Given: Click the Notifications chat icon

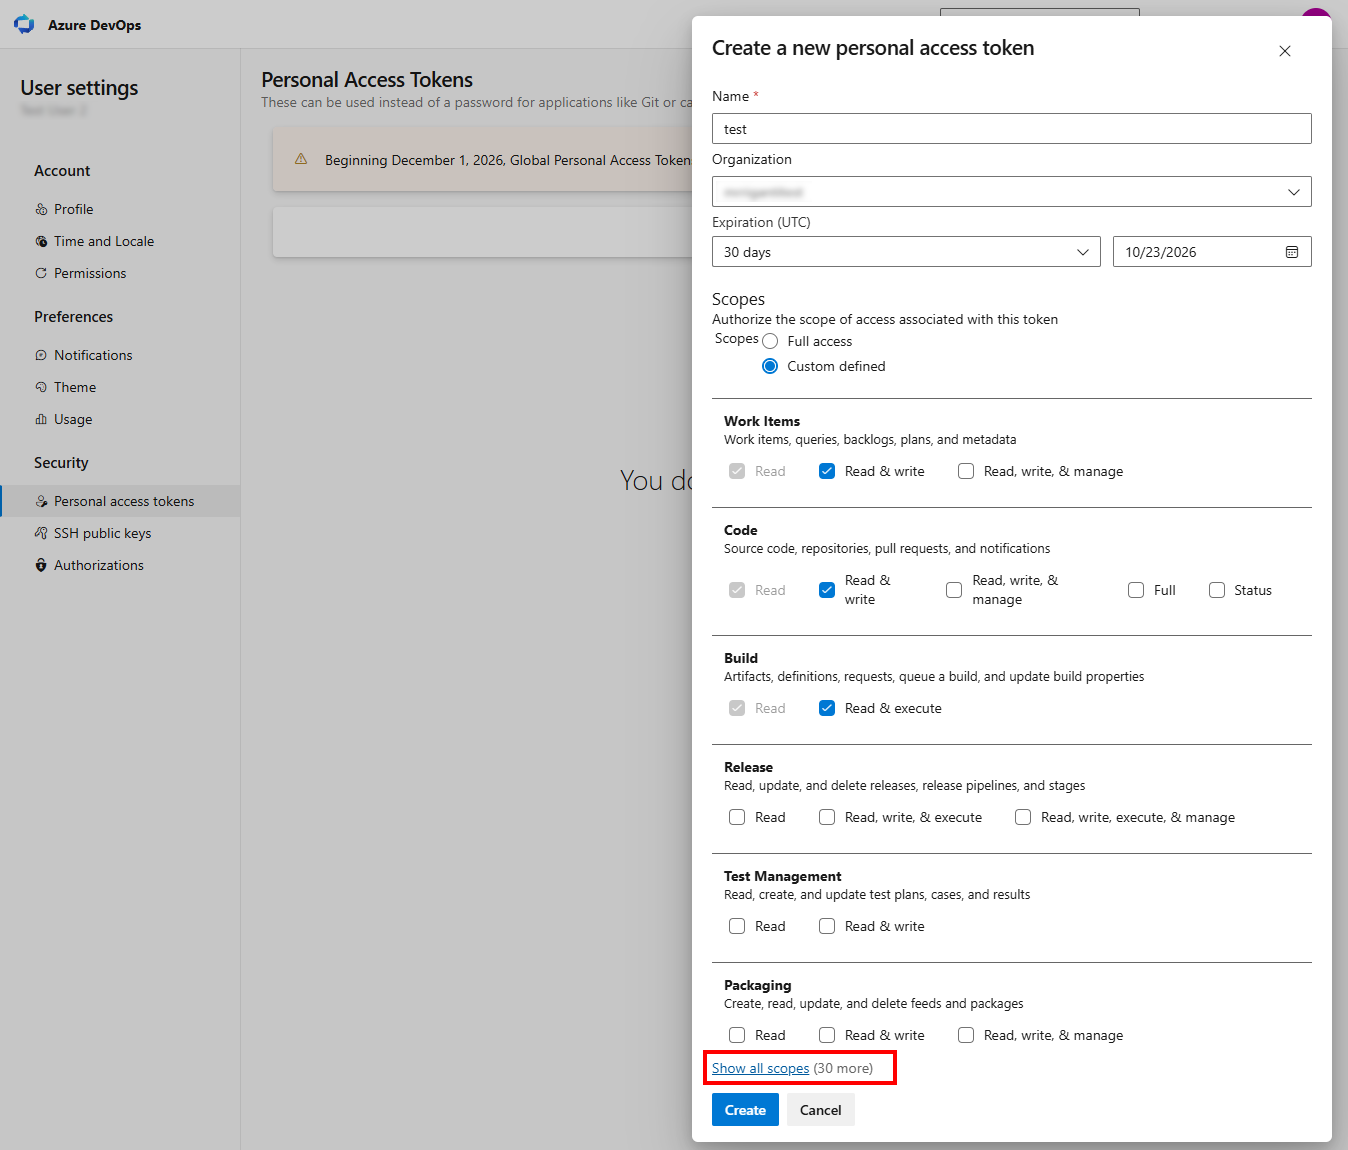Looking at the screenshot, I should 41,355.
